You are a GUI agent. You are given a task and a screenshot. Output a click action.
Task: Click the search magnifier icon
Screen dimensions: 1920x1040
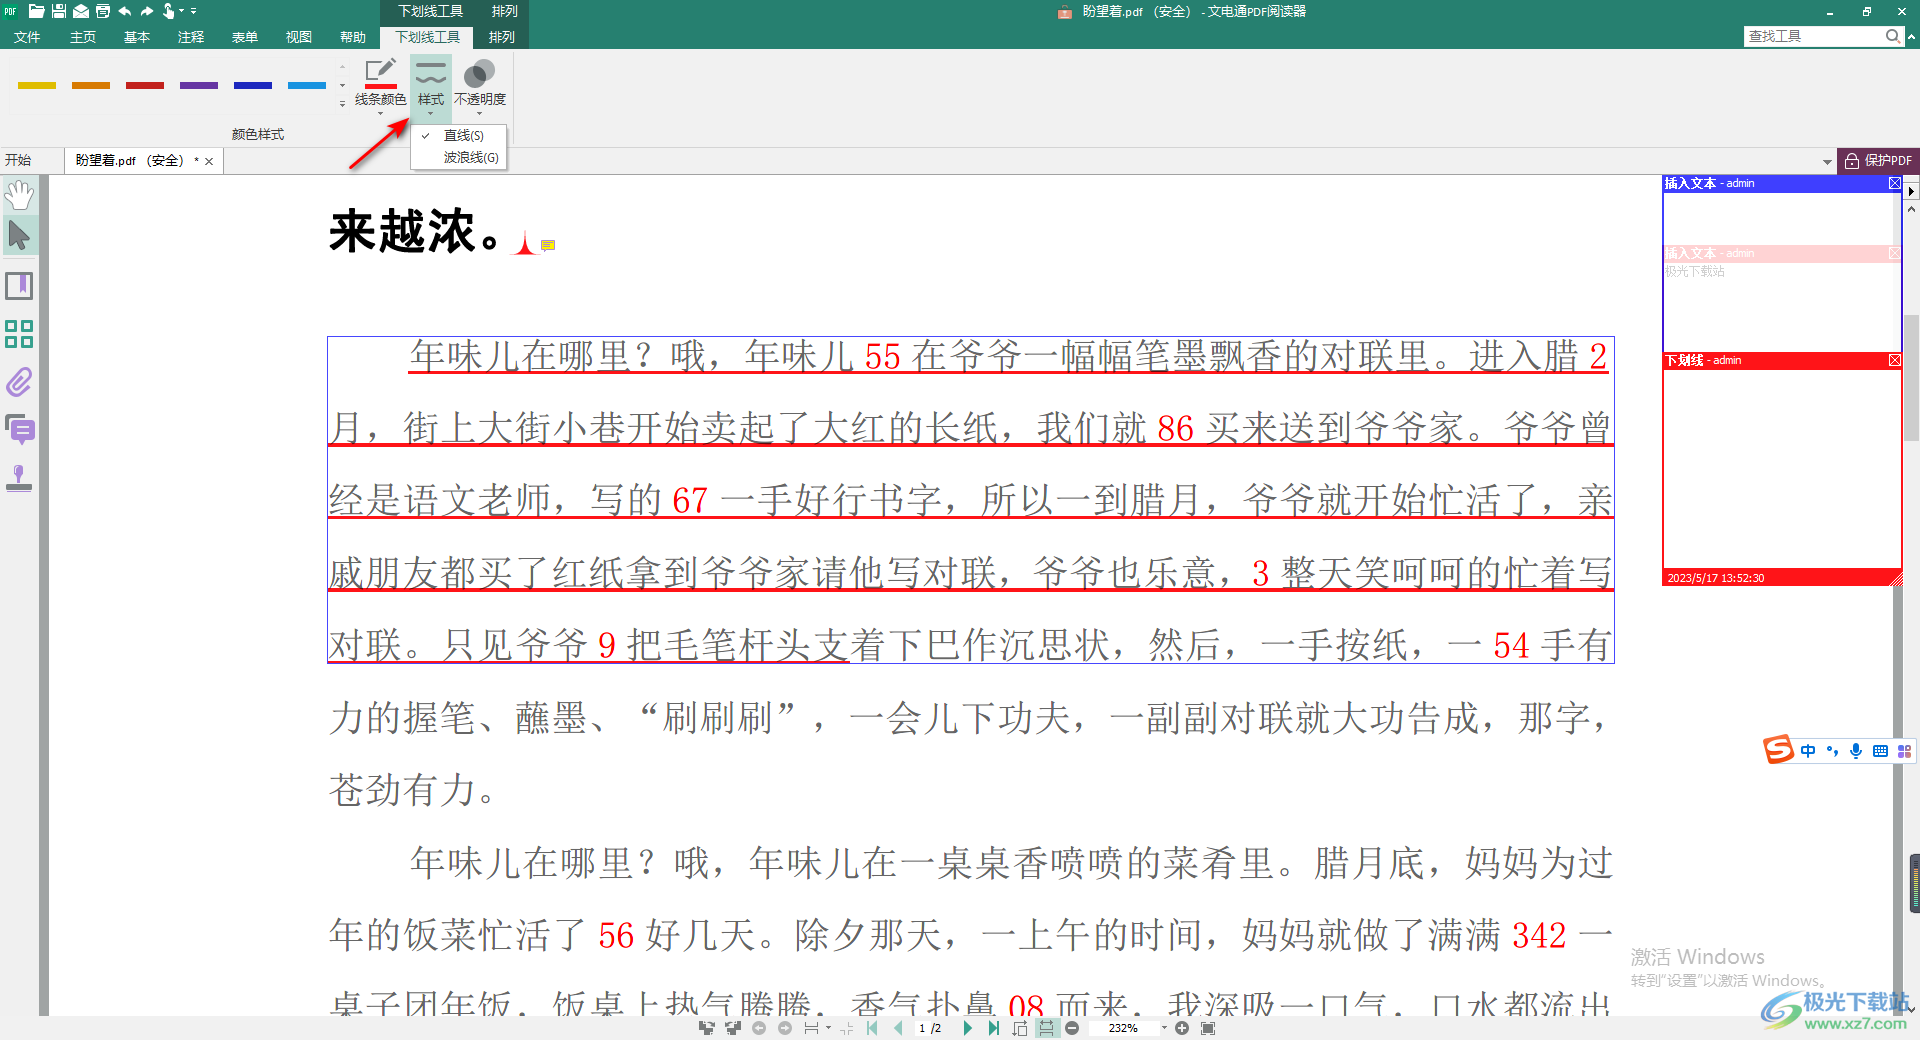click(x=1892, y=36)
